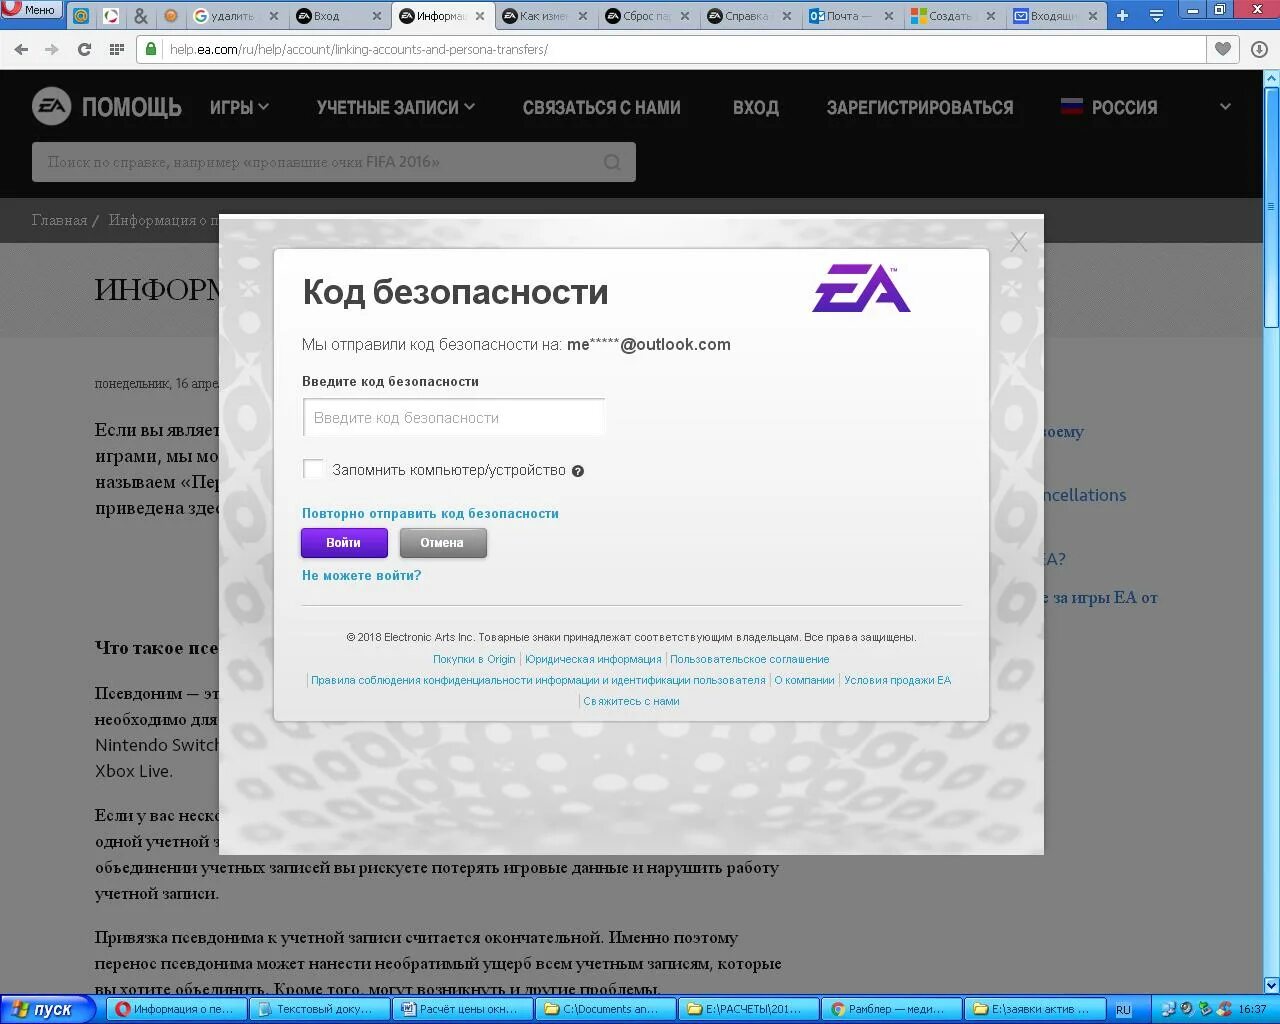The height and width of the screenshot is (1024, 1280).
Task: Click the search magnifier icon
Action: 612,162
